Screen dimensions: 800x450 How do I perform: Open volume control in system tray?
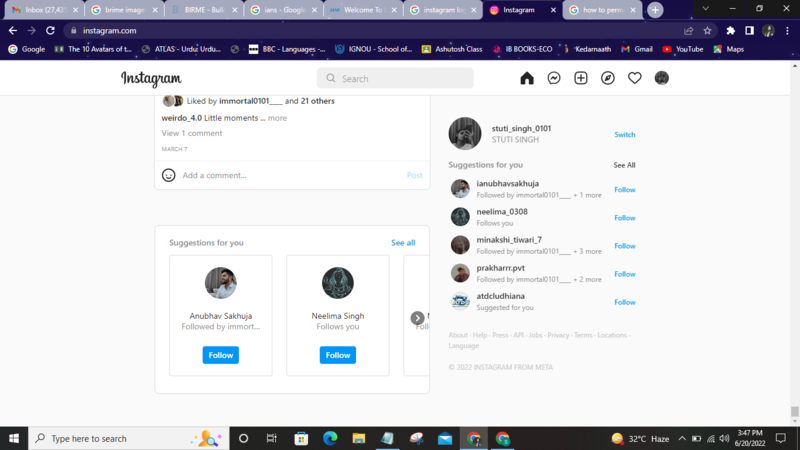click(x=724, y=438)
